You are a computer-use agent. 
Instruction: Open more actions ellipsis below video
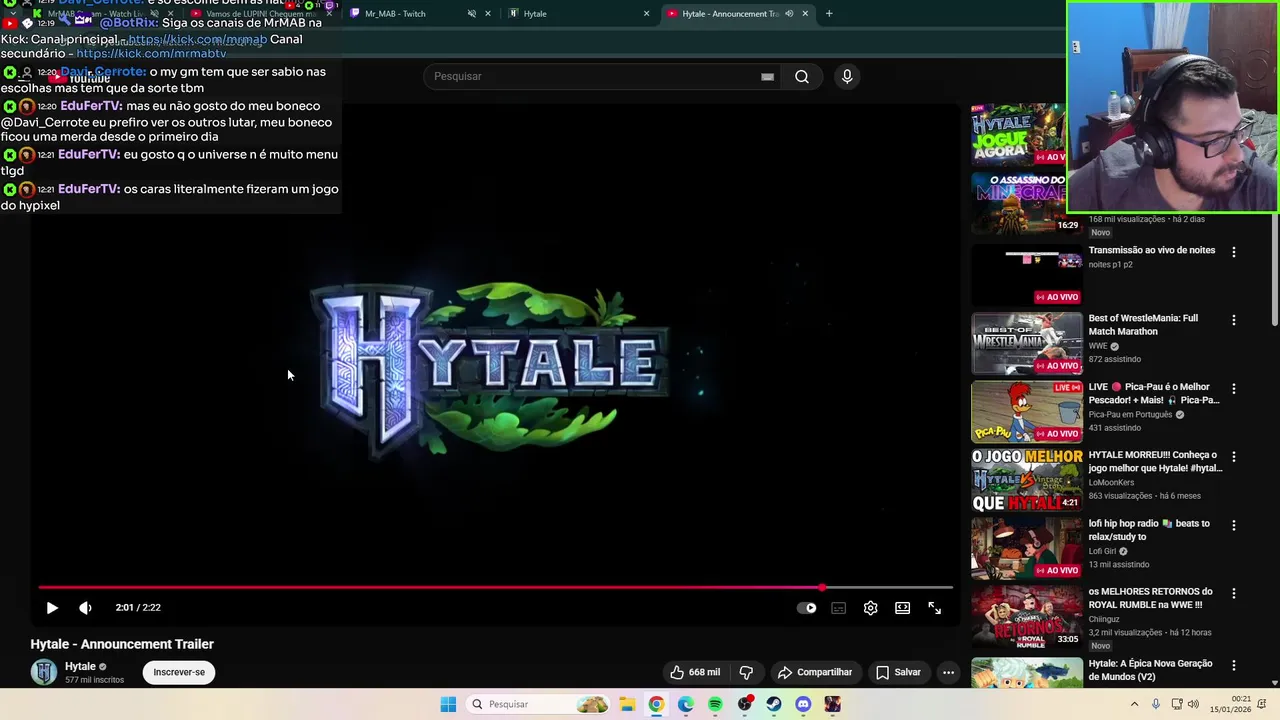[948, 672]
